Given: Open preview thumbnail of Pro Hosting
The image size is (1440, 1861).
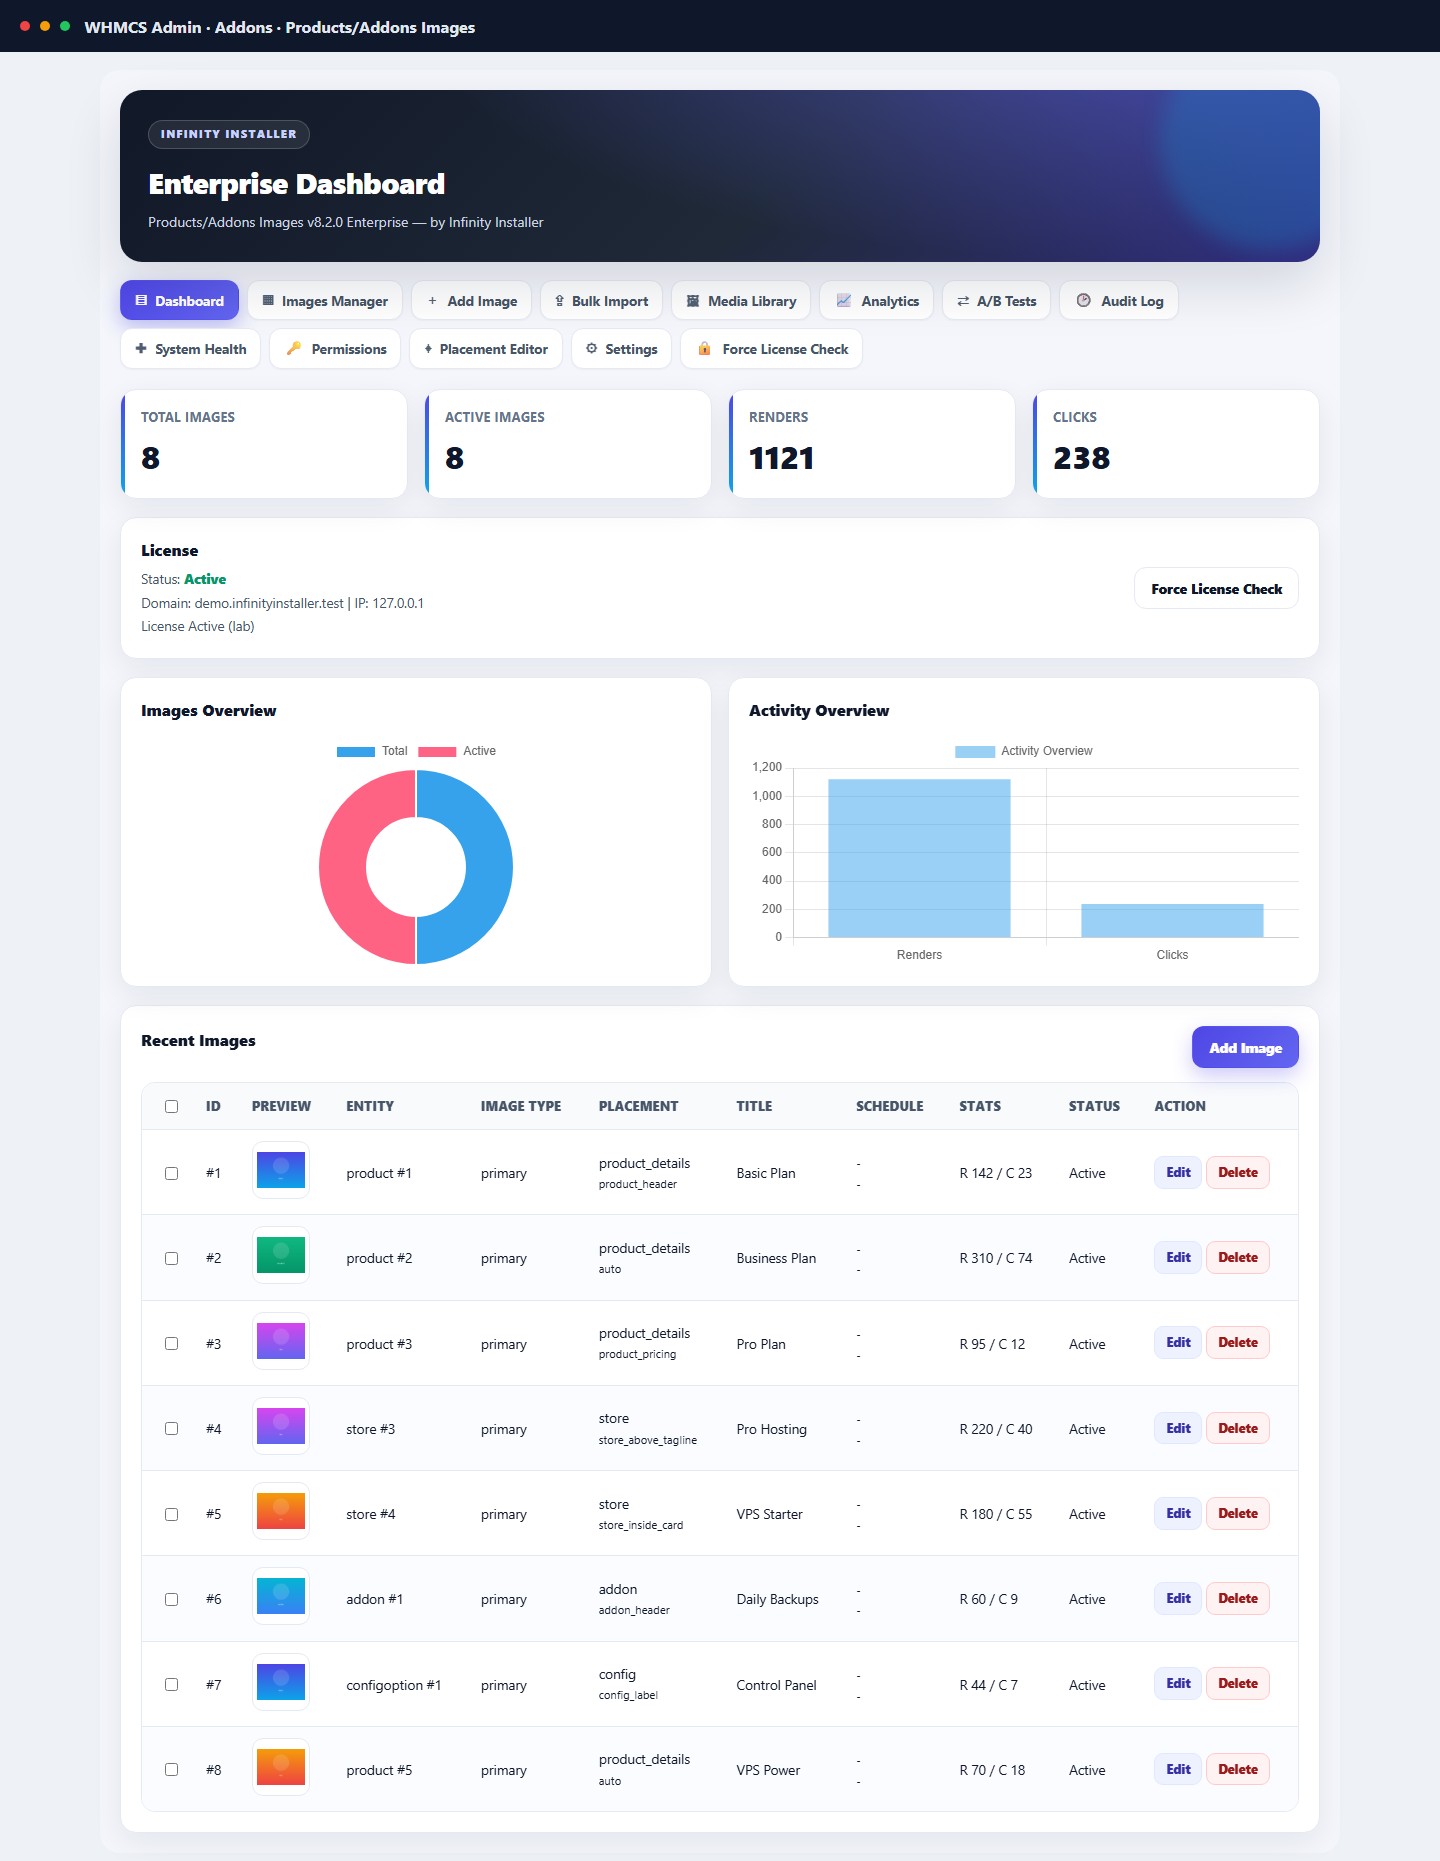Looking at the screenshot, I should click(x=281, y=1426).
